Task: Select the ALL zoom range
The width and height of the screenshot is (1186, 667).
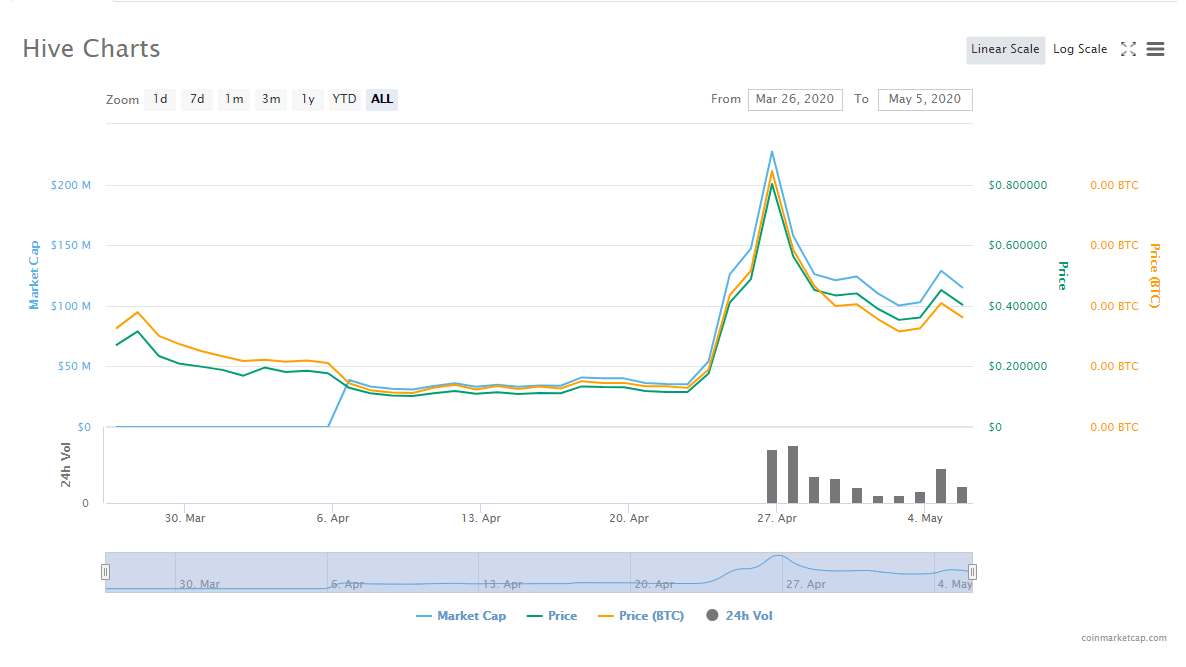Action: click(382, 99)
